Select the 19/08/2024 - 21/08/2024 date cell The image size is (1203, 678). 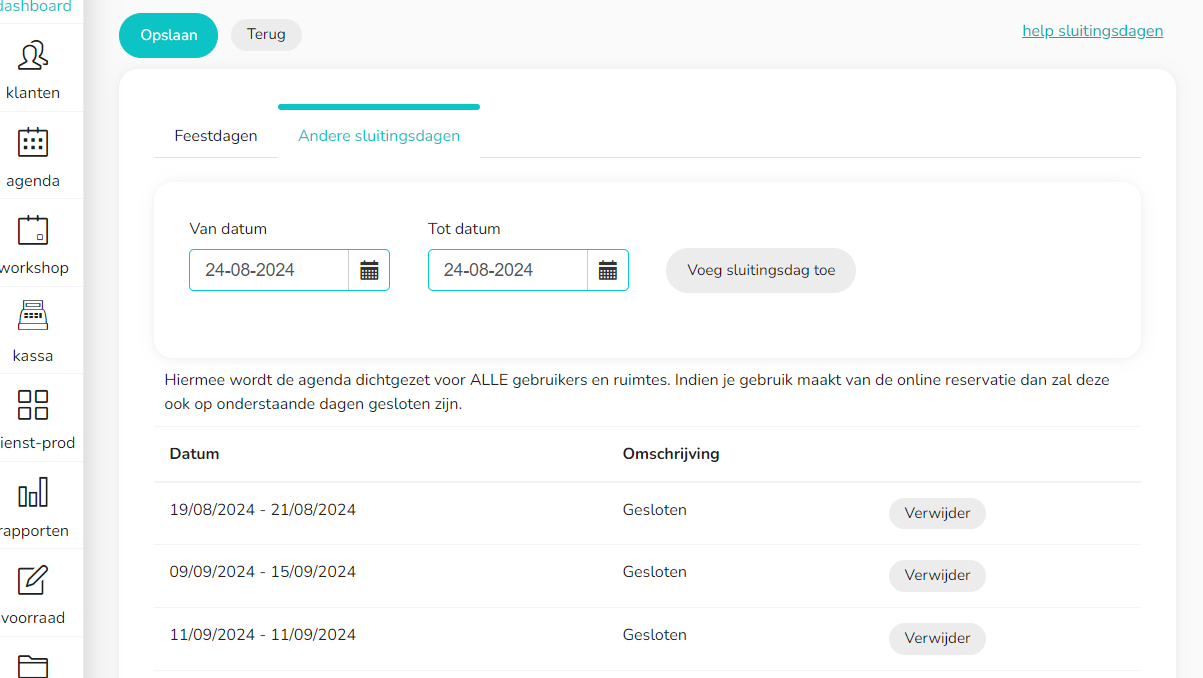coord(263,510)
